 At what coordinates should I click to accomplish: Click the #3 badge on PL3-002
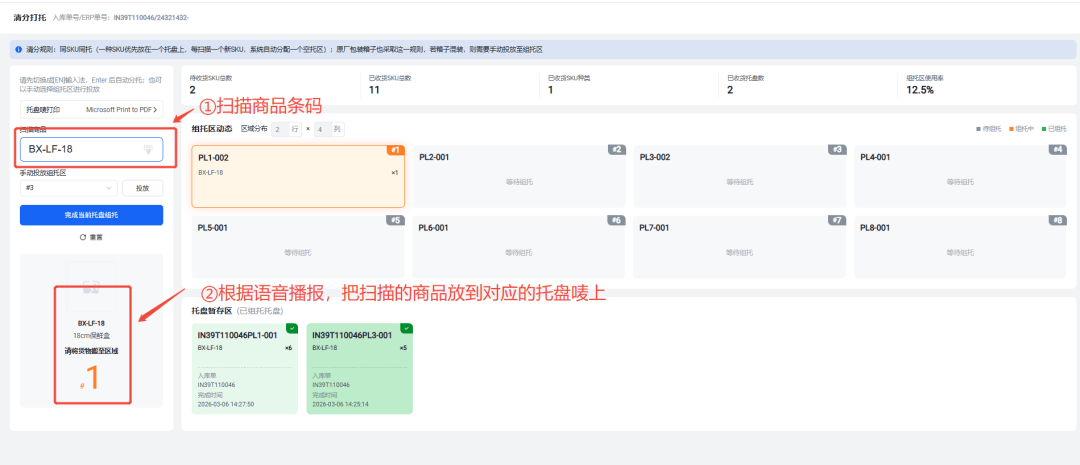coord(838,149)
